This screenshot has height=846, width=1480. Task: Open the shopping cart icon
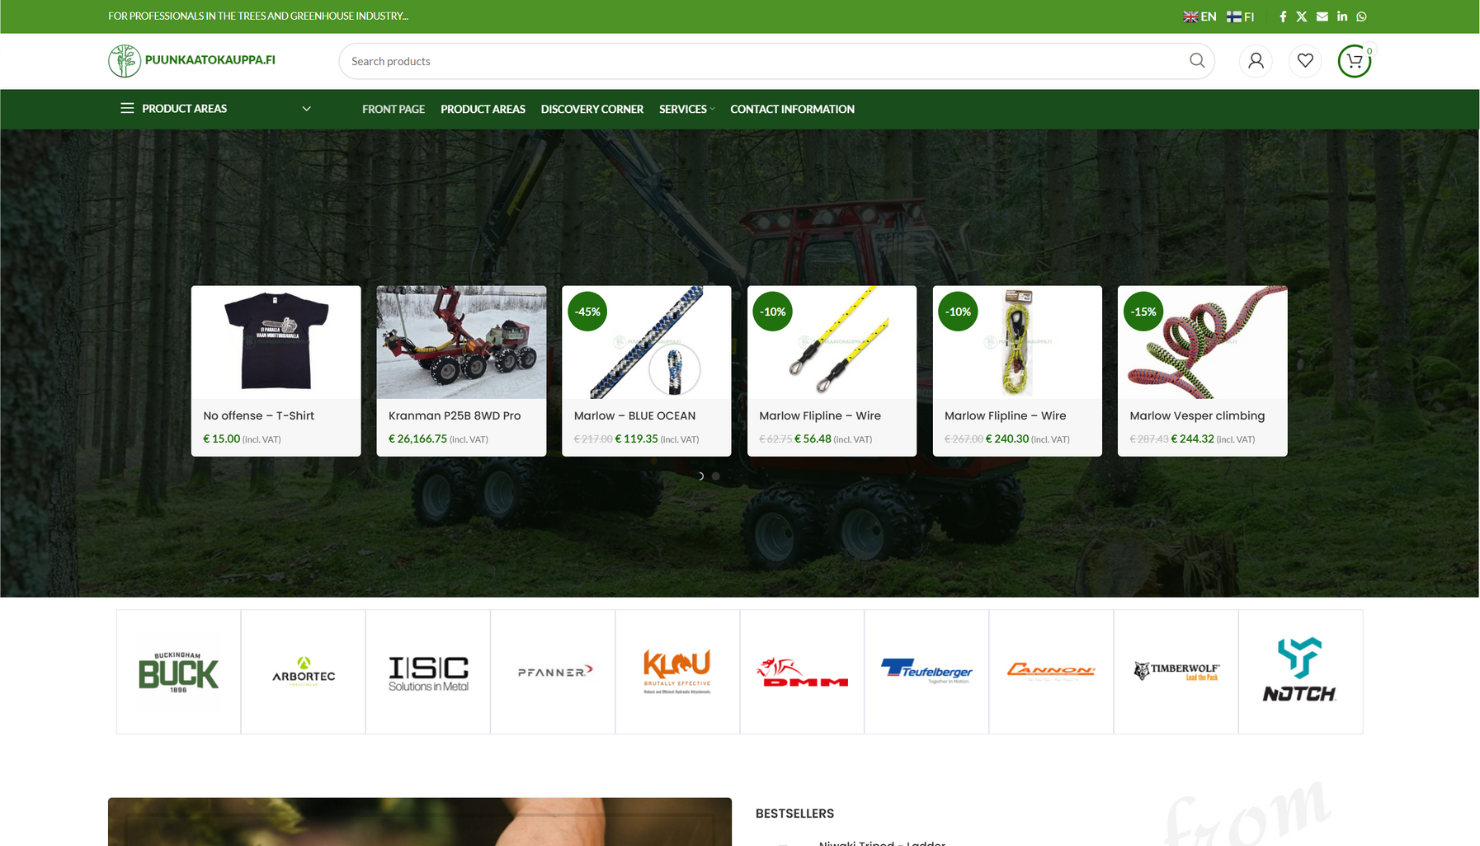coord(1354,61)
